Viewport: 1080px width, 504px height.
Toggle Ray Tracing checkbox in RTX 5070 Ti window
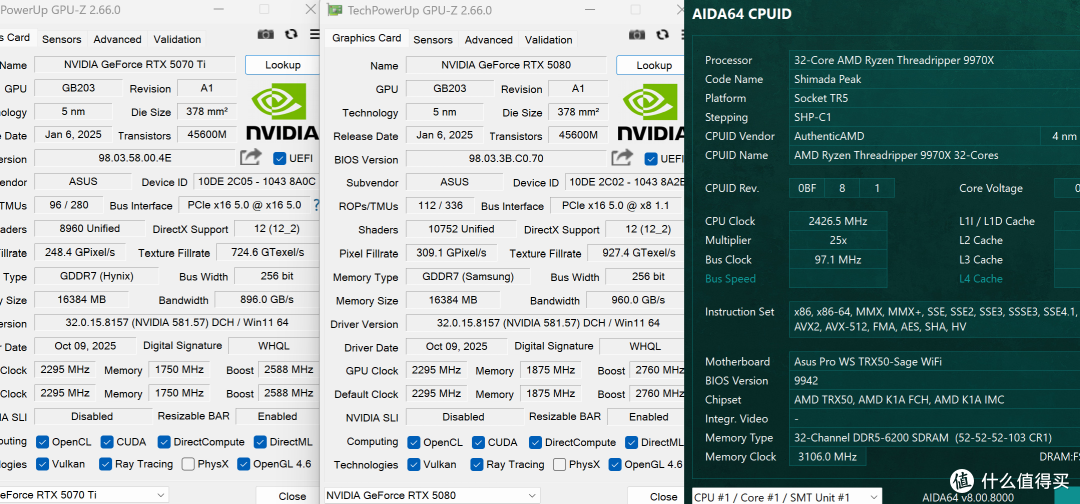[105, 463]
